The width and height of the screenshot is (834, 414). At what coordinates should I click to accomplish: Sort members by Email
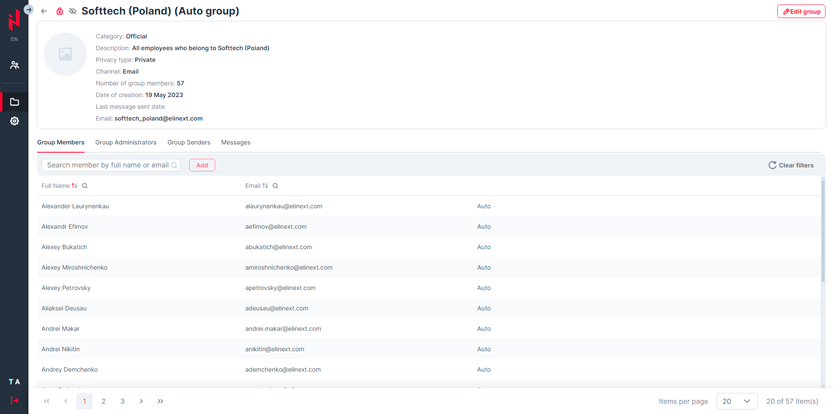tap(265, 186)
